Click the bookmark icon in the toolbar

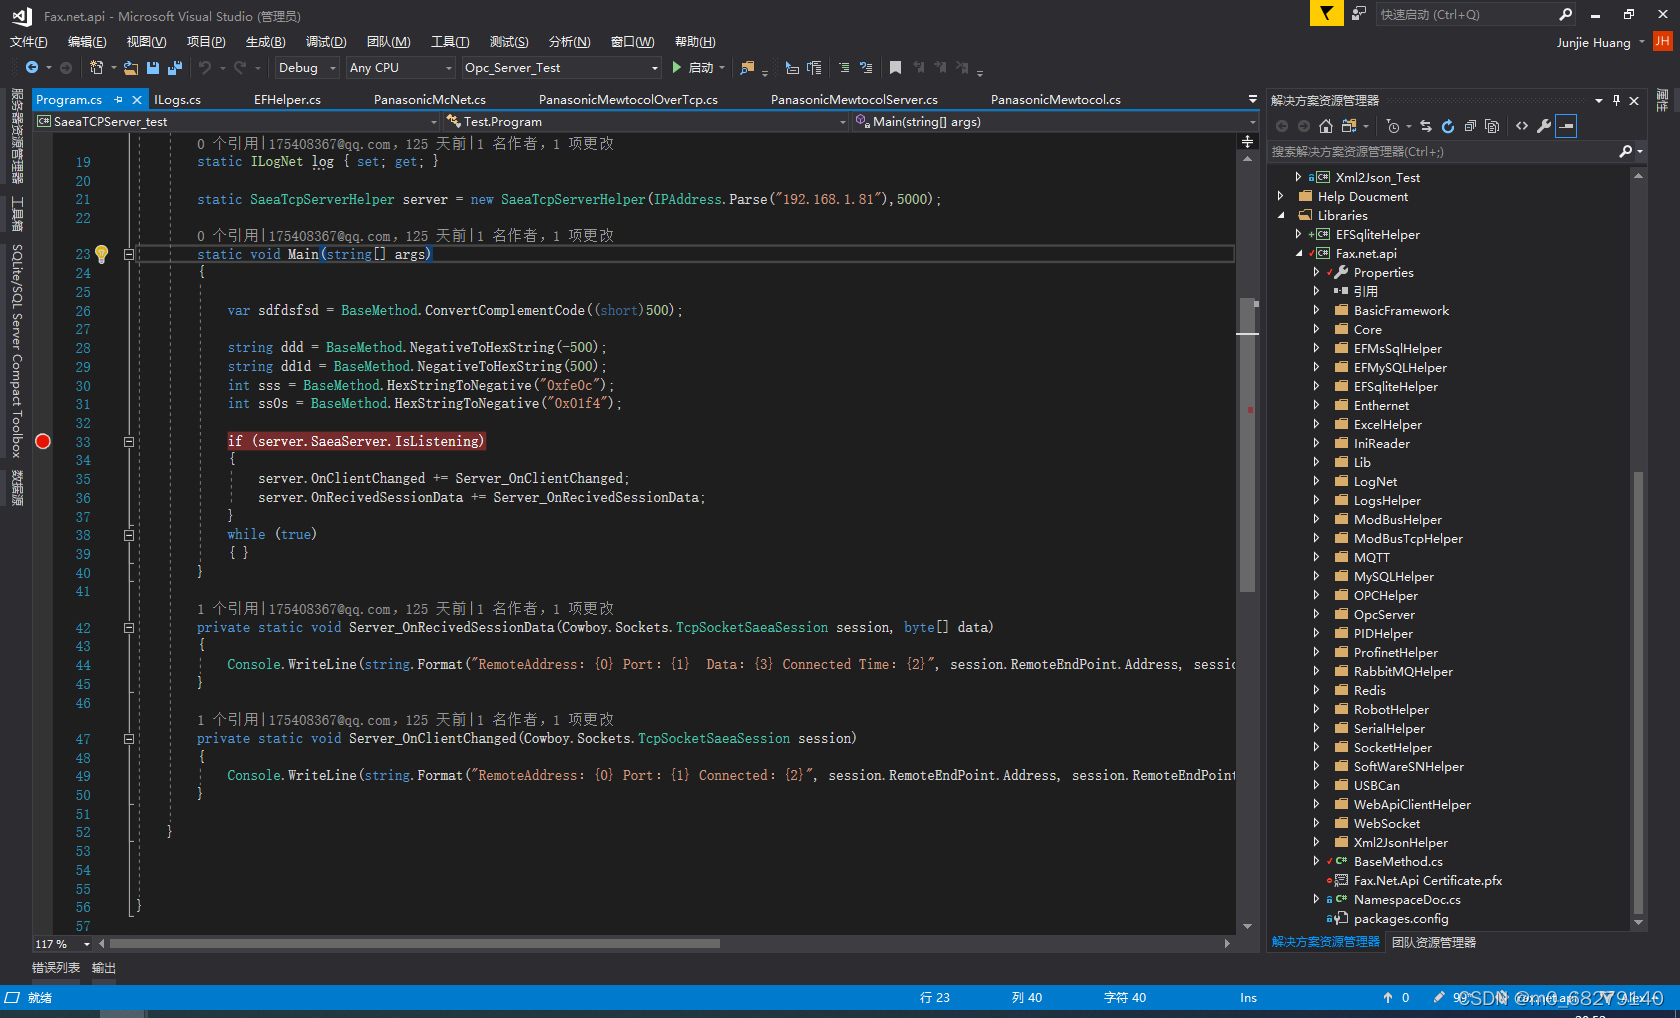[895, 68]
